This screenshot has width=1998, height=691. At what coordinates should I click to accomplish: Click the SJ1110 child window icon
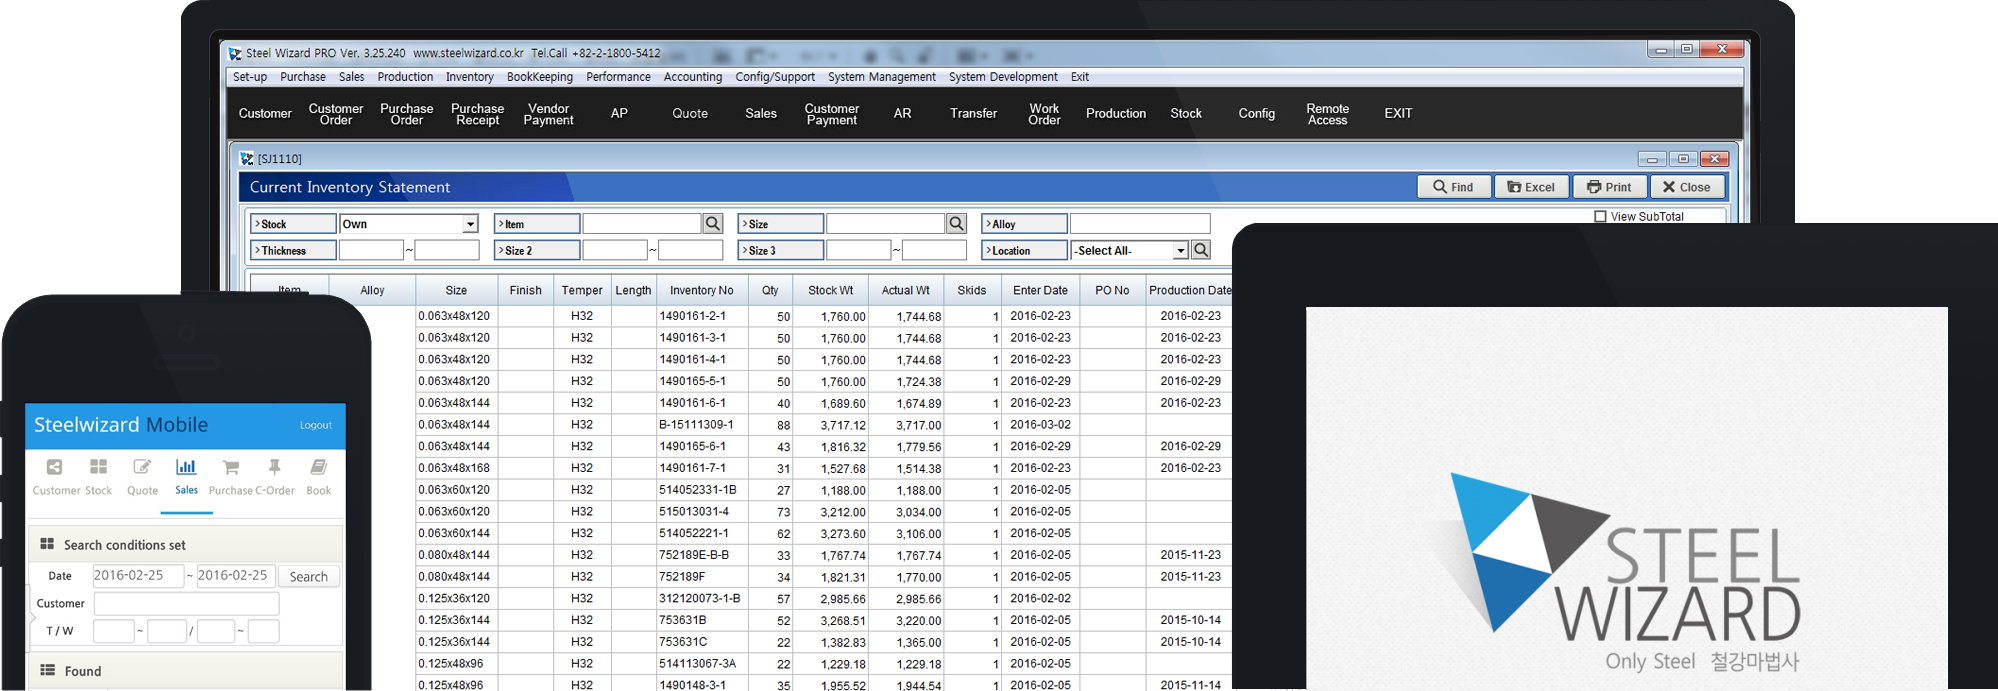coord(247,158)
